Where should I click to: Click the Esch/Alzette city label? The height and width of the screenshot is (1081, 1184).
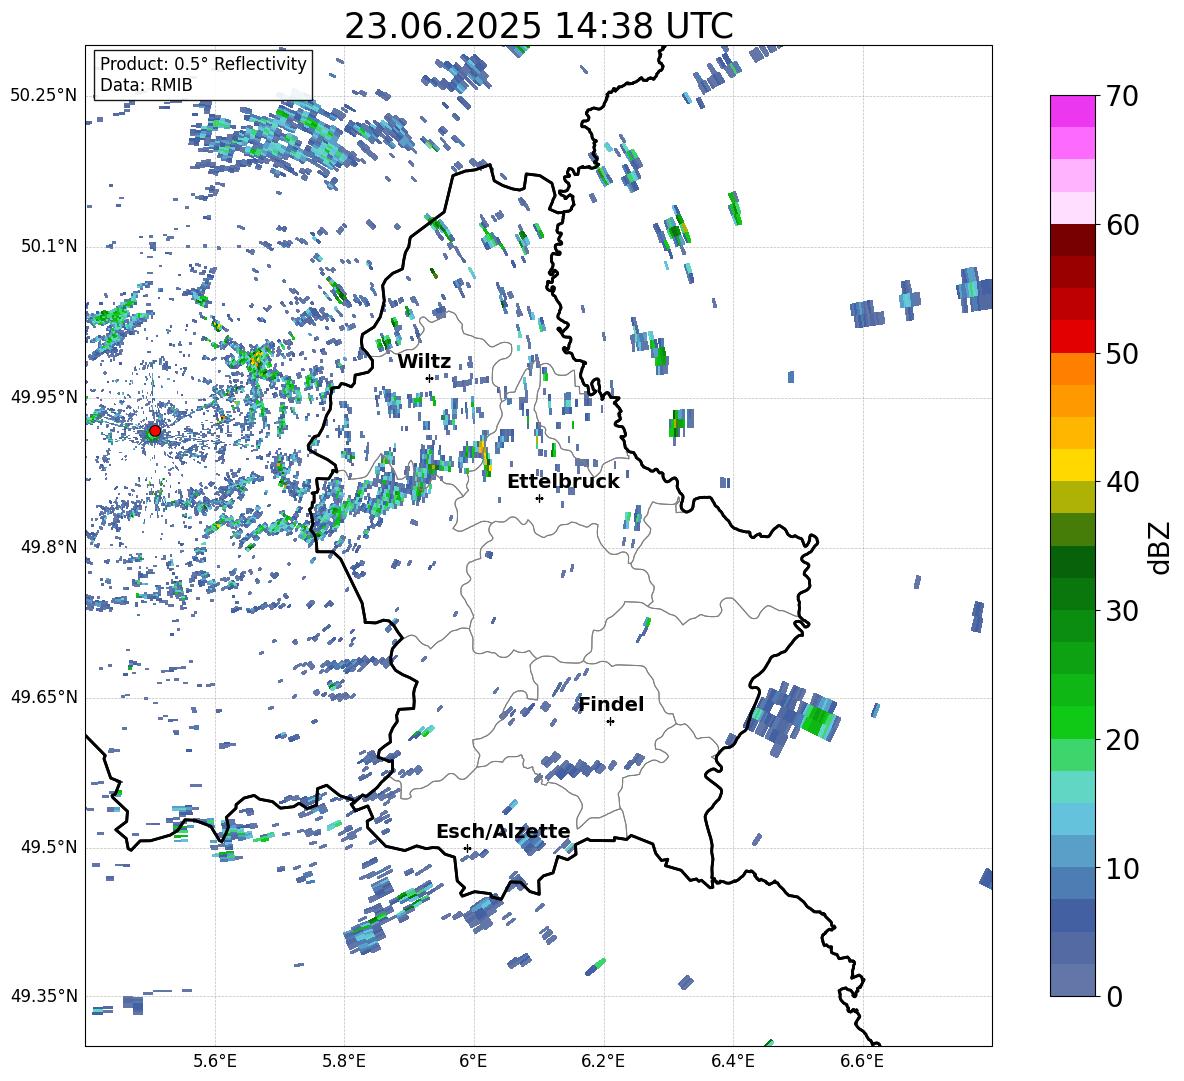[x=503, y=831]
